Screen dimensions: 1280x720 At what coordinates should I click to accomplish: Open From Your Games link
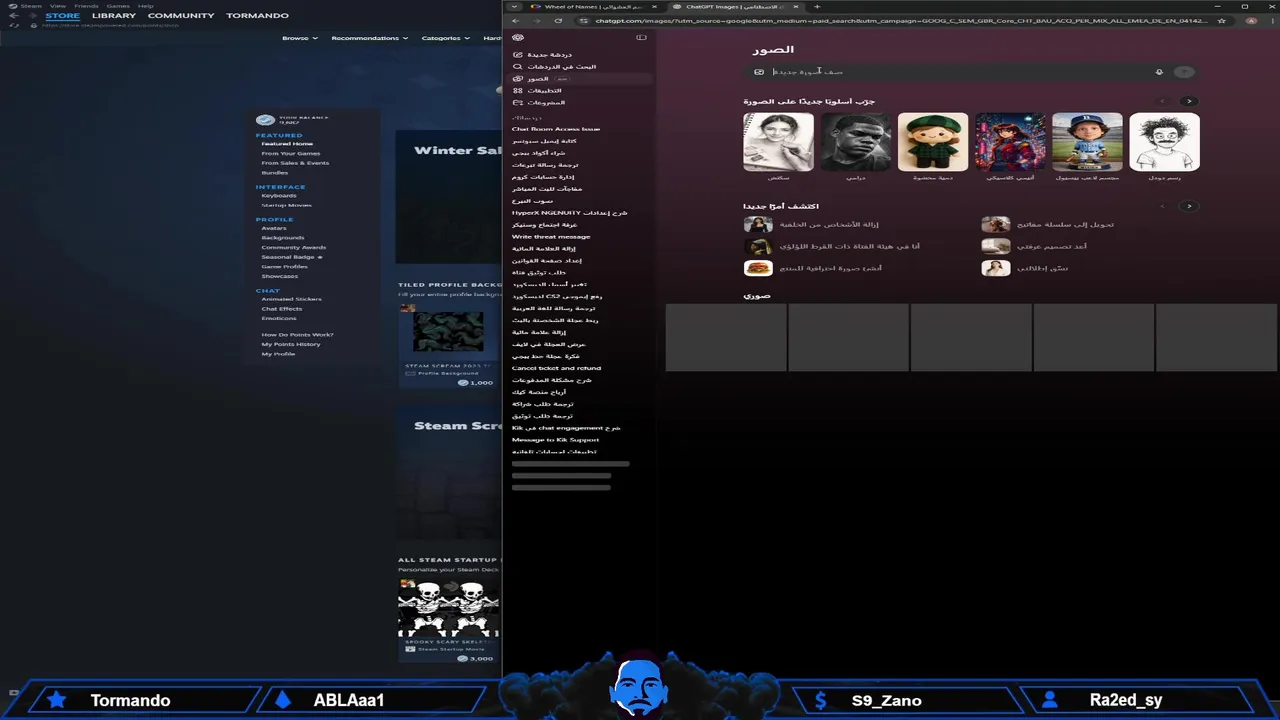291,153
